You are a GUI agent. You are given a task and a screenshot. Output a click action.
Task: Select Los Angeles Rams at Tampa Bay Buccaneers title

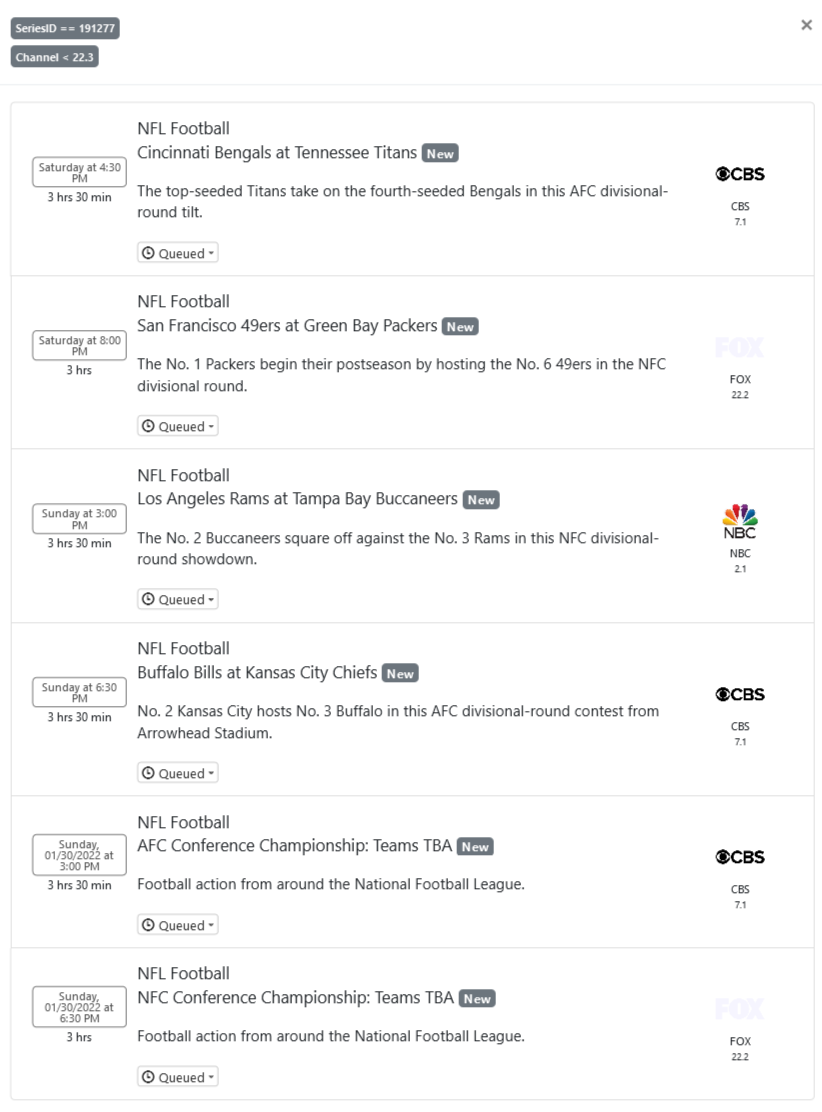coord(297,499)
